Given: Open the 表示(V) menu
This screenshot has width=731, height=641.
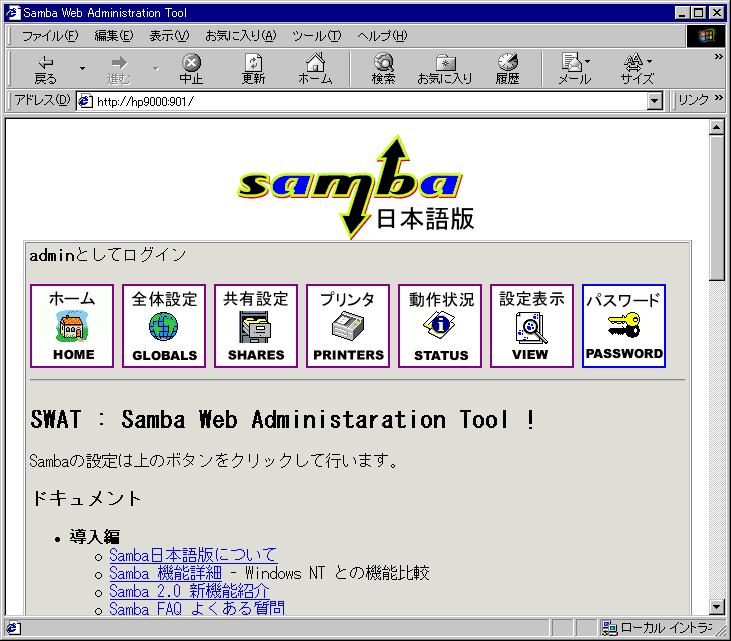Looking at the screenshot, I should [169, 36].
